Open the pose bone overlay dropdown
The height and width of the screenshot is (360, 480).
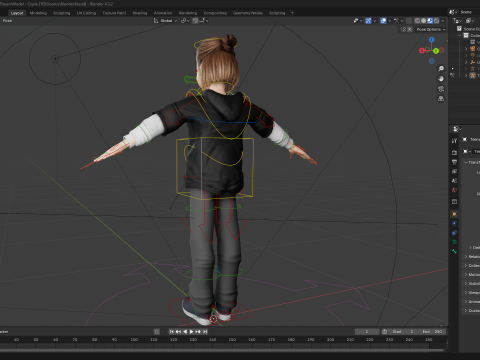pyautogui.click(x=398, y=21)
